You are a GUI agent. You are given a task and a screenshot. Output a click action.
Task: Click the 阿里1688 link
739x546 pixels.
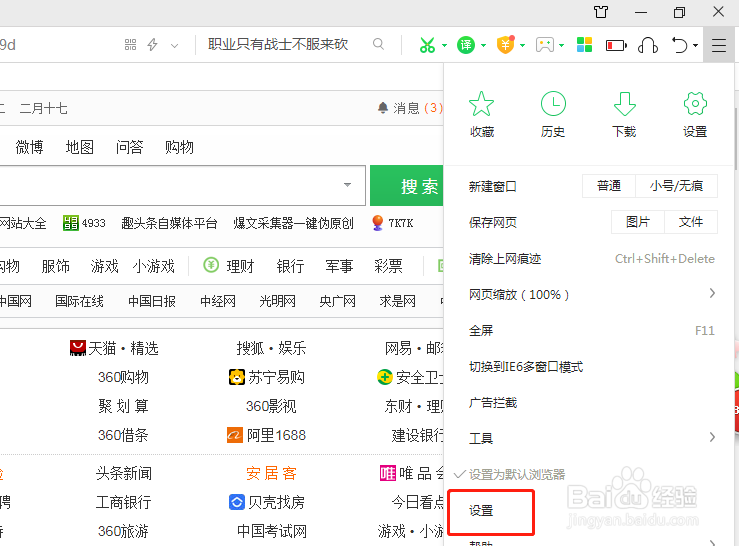(x=267, y=435)
